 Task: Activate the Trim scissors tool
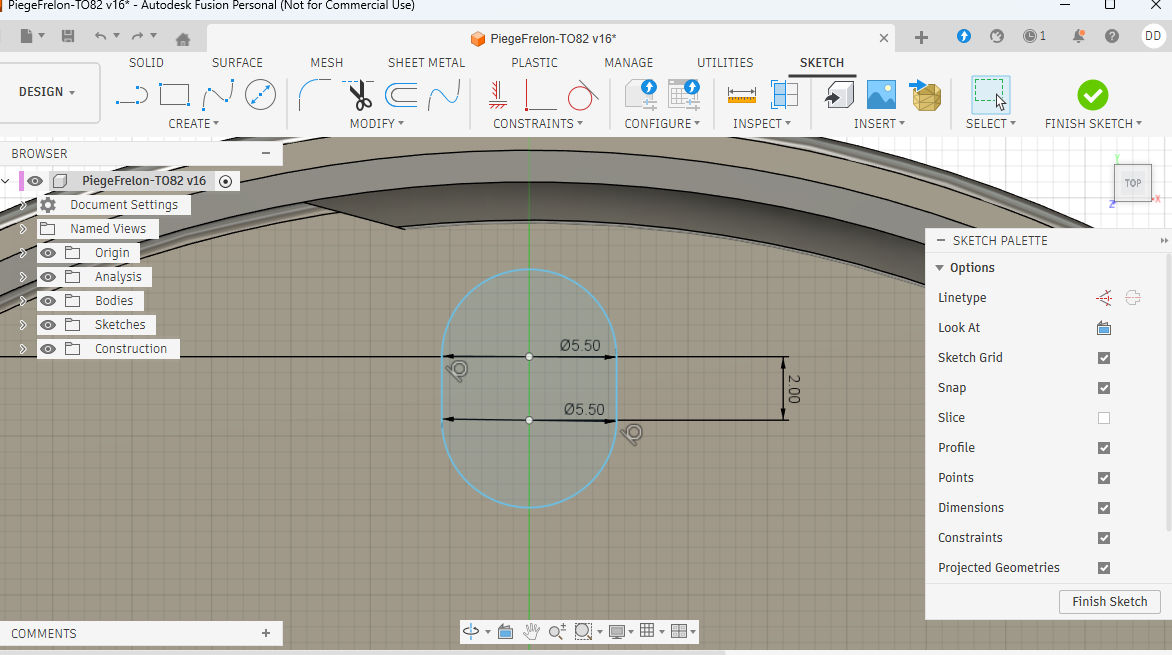click(359, 96)
